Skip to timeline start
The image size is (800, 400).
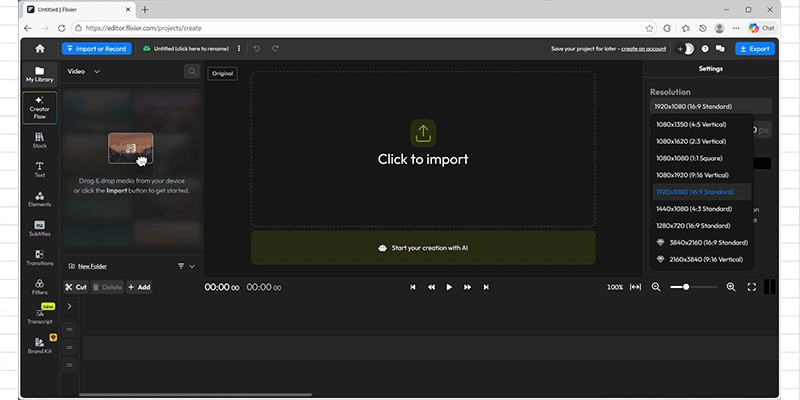(413, 287)
